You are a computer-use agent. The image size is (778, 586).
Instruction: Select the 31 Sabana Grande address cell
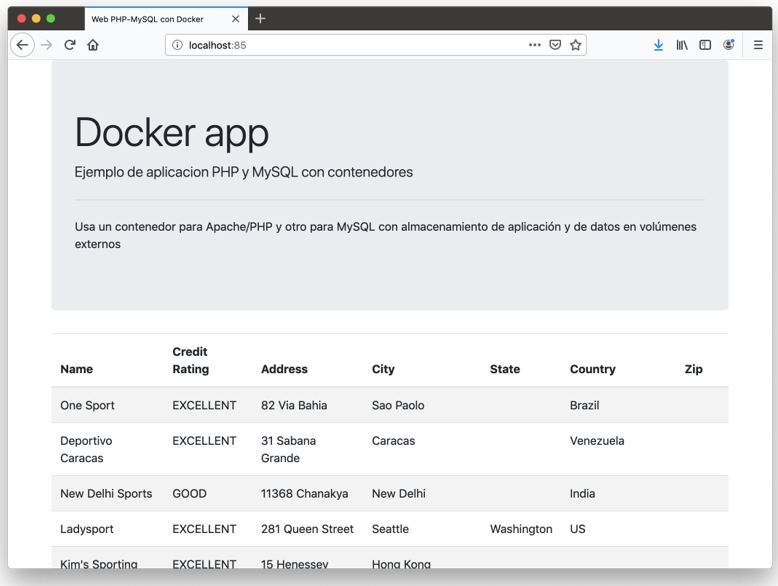(x=288, y=450)
